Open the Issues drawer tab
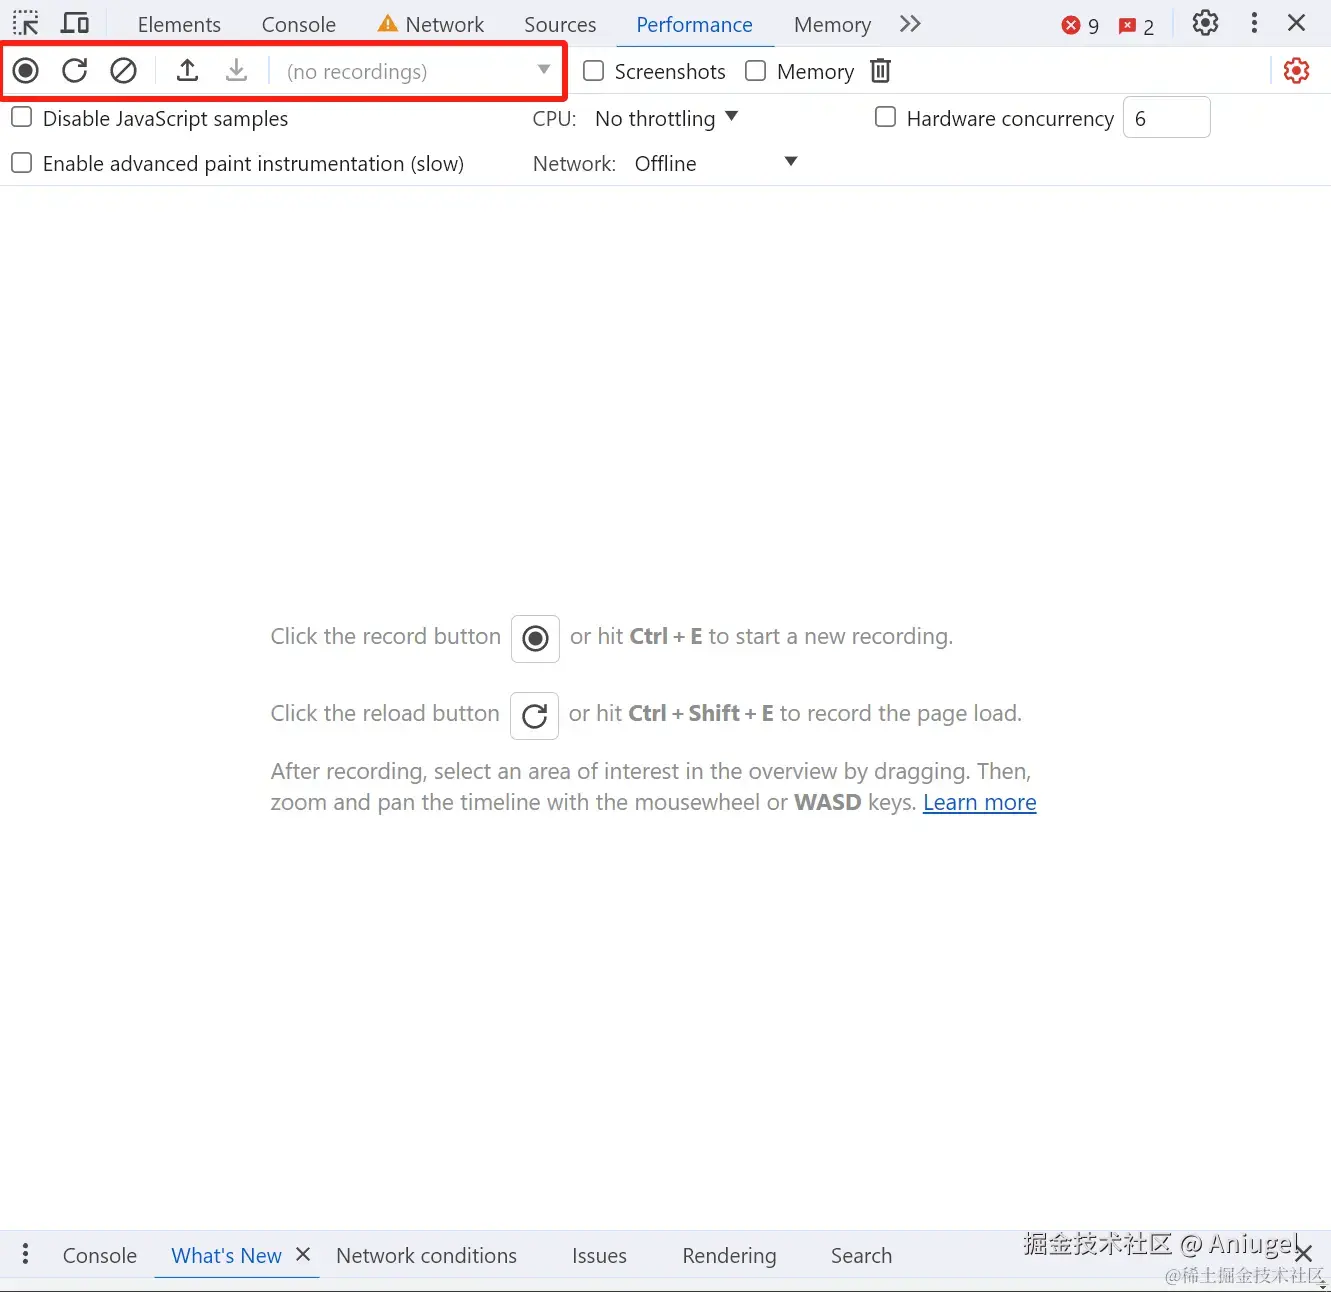The height and width of the screenshot is (1292, 1331). click(x=599, y=1255)
